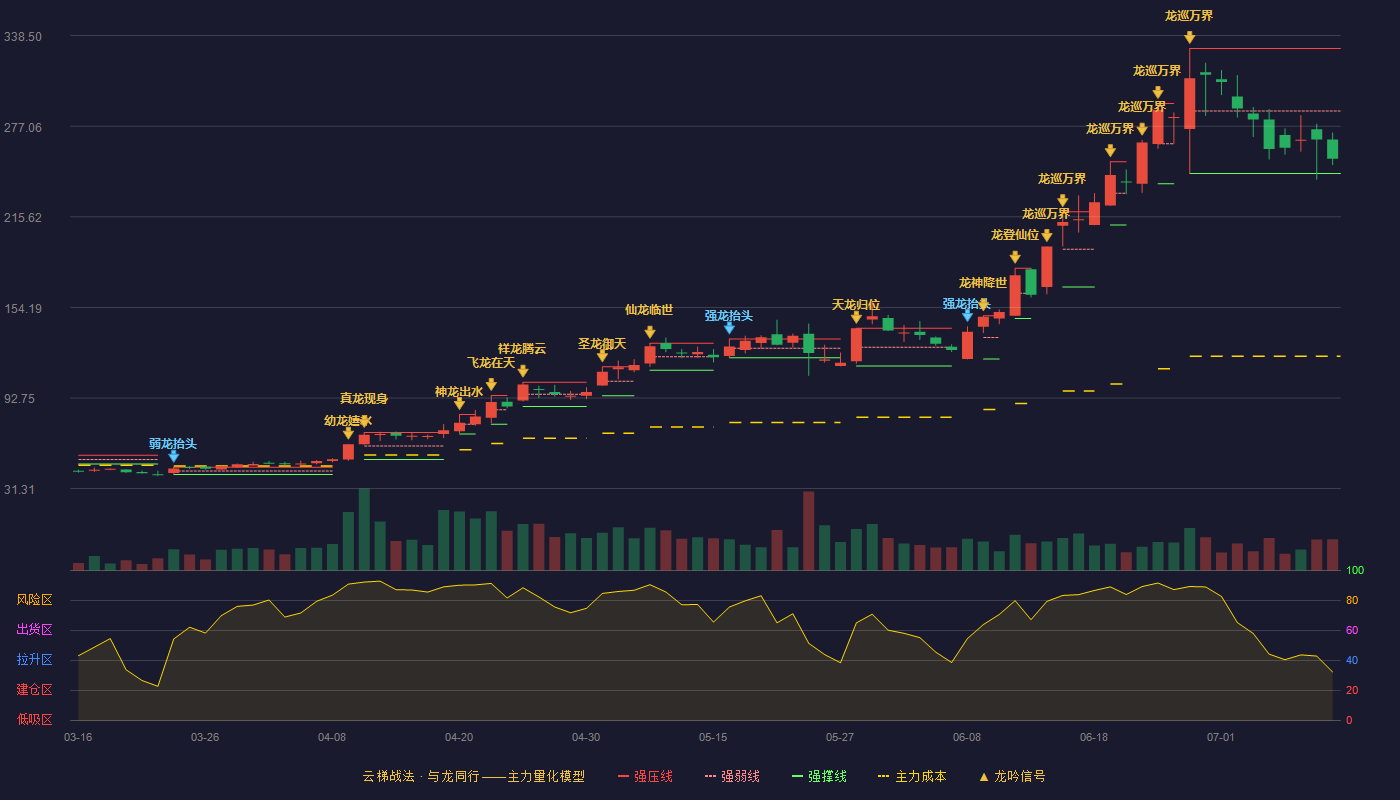Toggle the 龙吟信号 legend entry
1400x800 pixels.
pos(1012,776)
